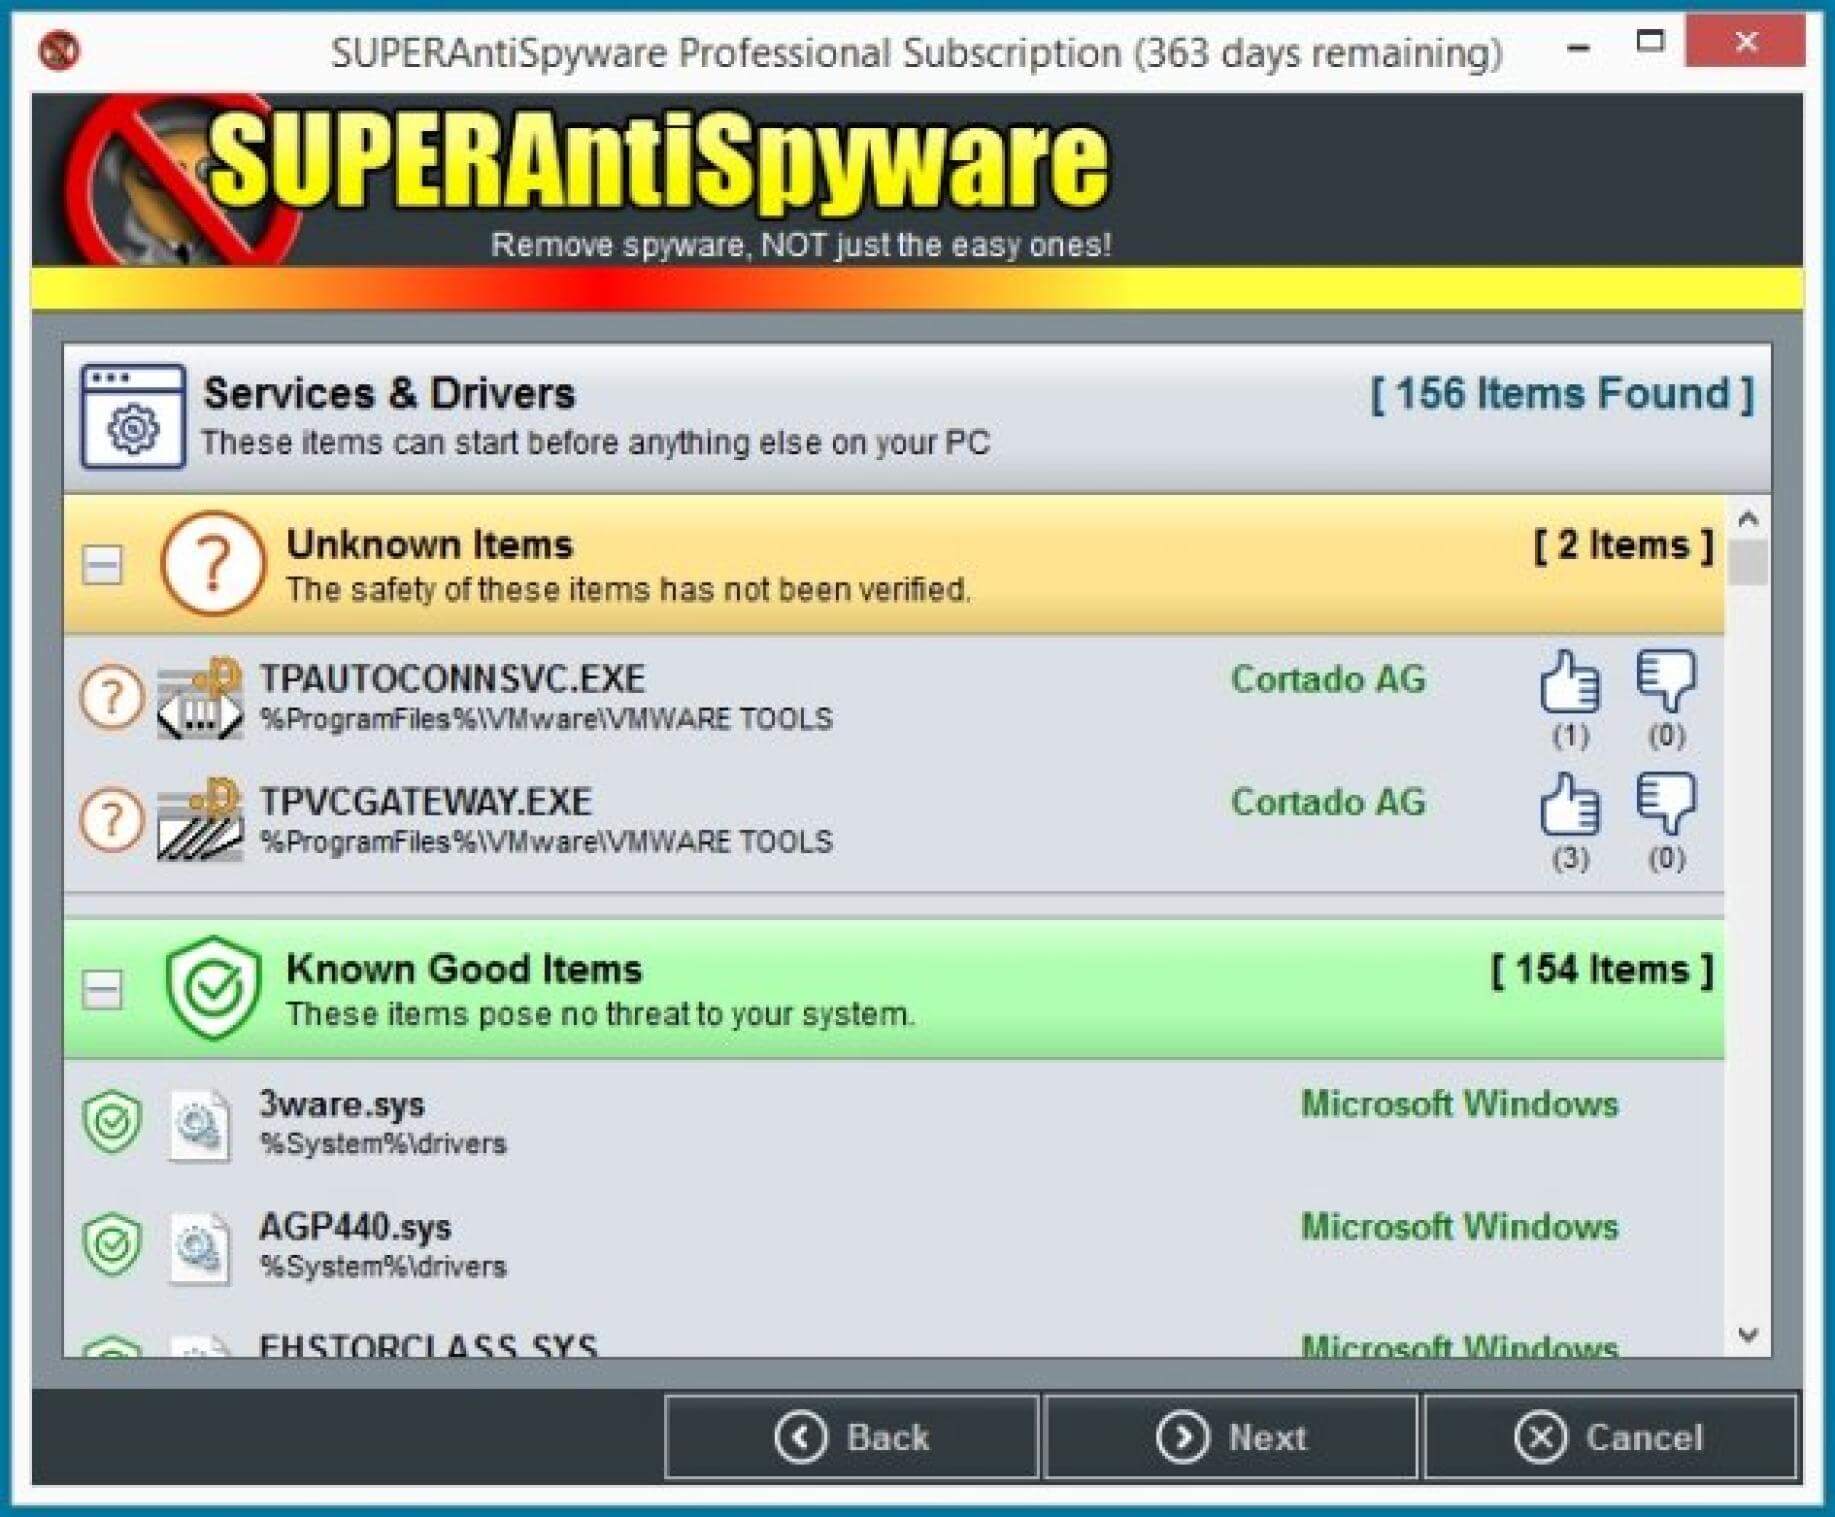Select the TPVCGATEWAY.EXE entry name
1835x1517 pixels.
point(426,802)
